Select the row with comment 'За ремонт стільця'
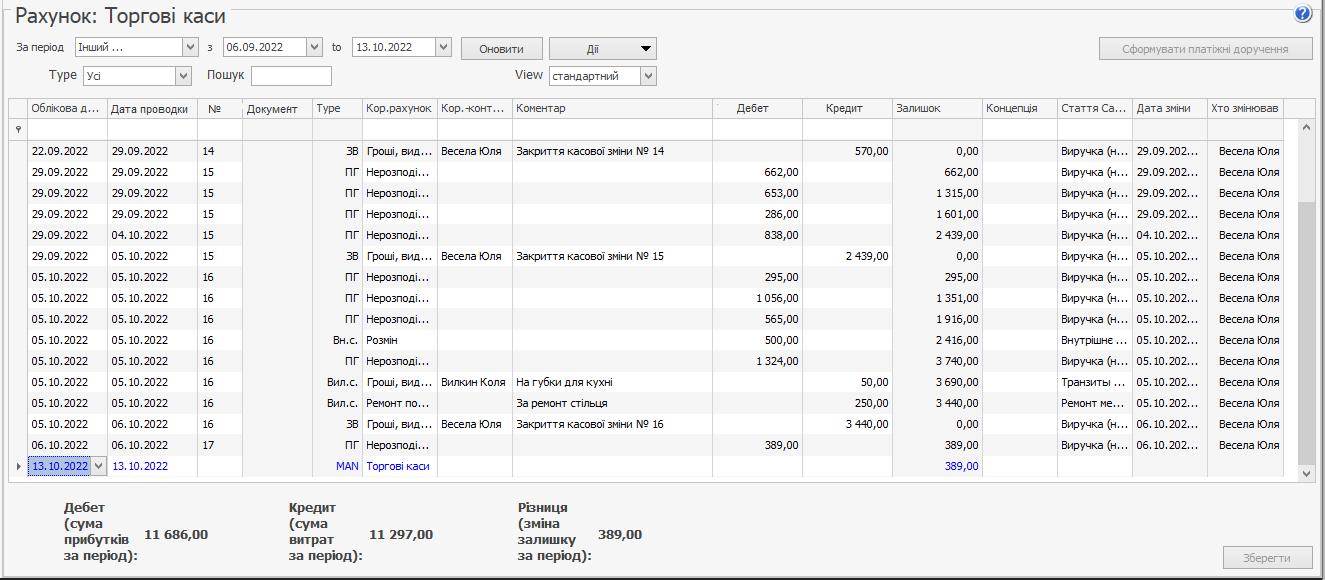The image size is (1325, 580). tap(560, 403)
